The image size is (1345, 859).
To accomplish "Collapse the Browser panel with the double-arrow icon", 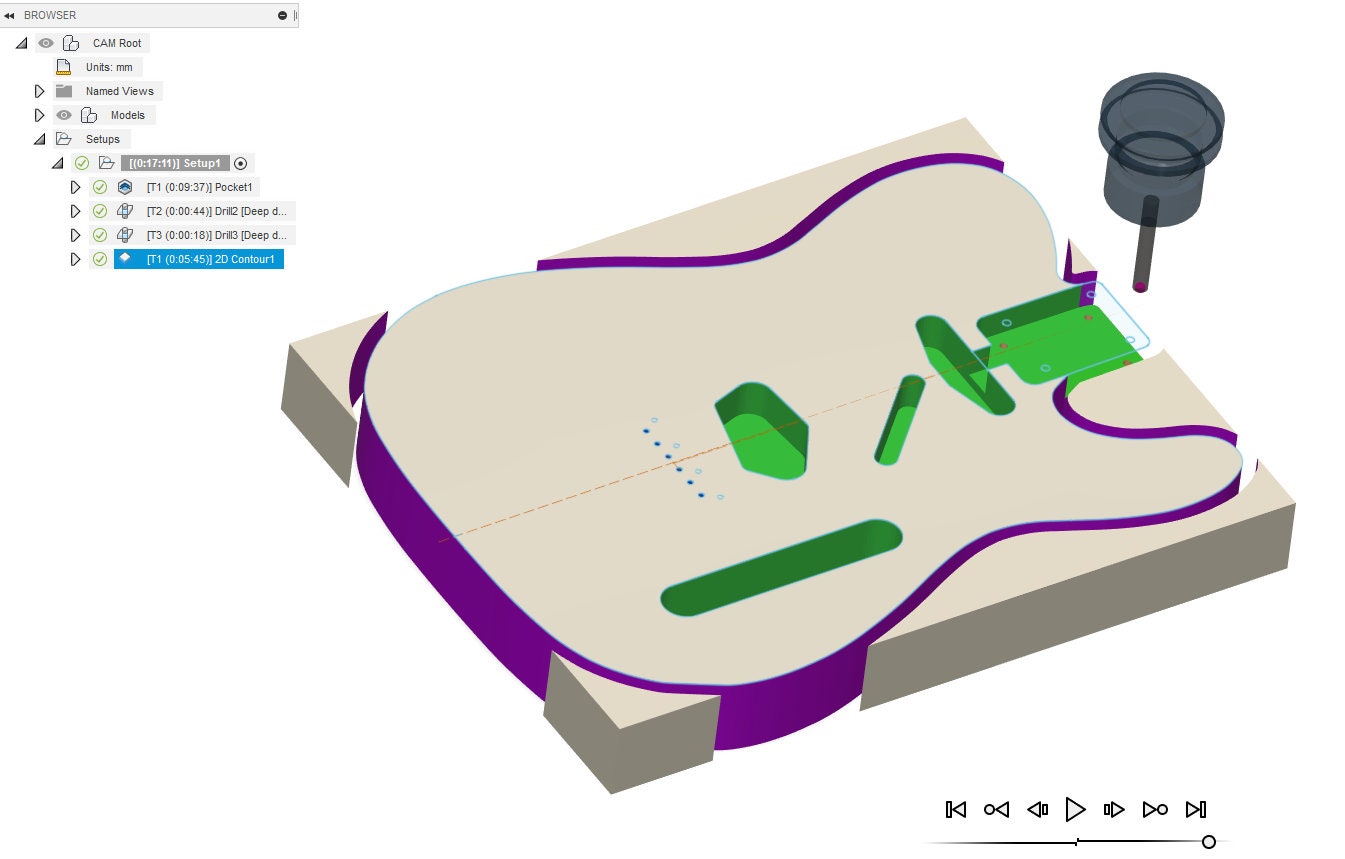I will coord(10,15).
